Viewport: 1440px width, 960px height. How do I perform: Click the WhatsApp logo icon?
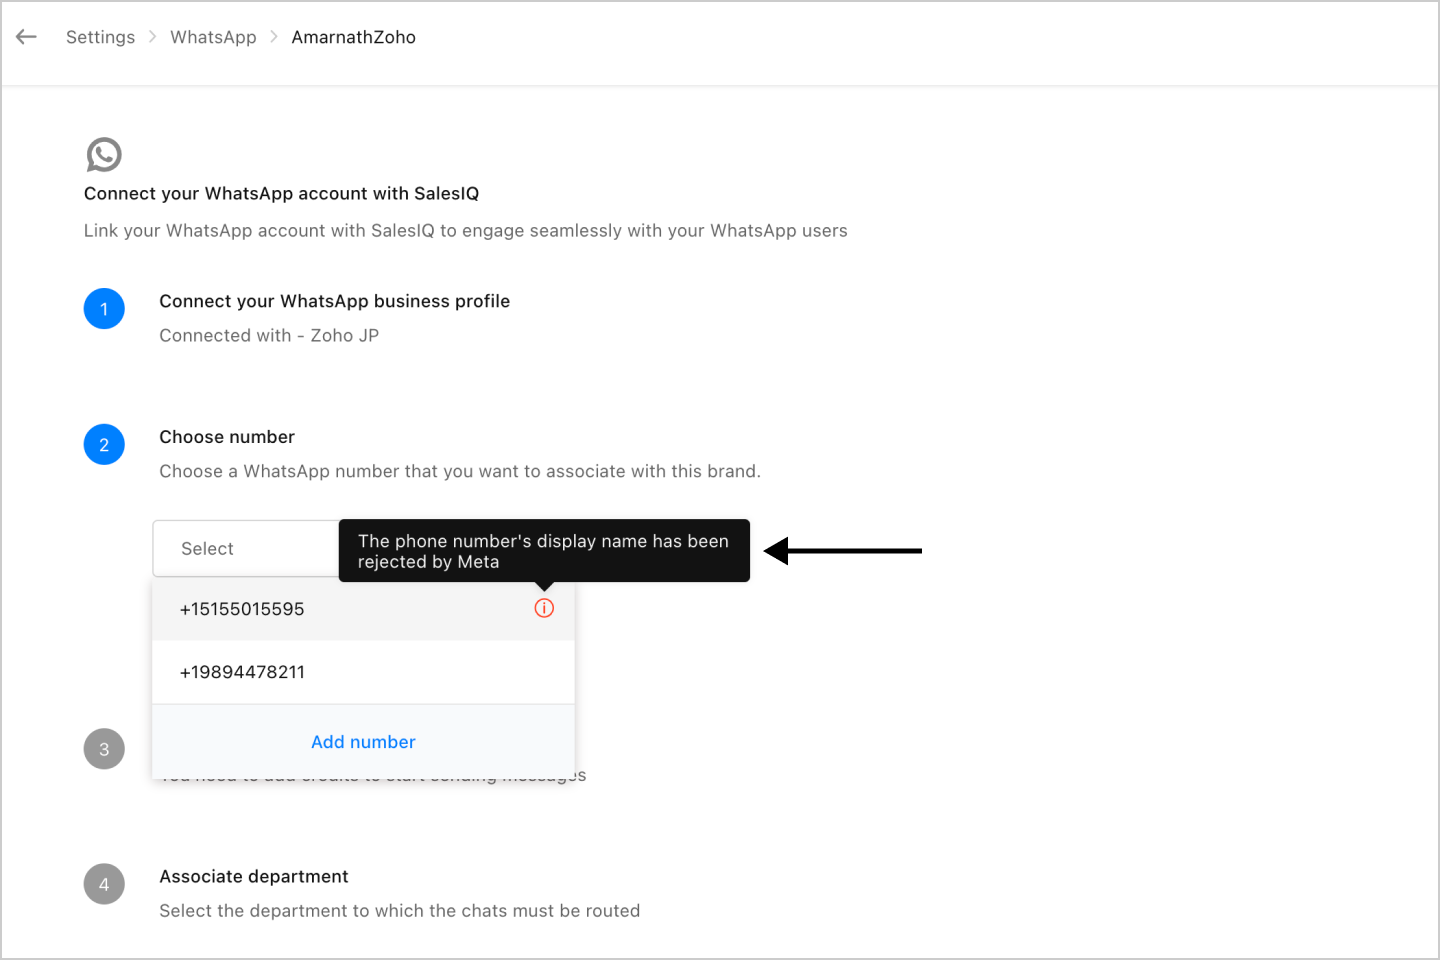point(104,155)
